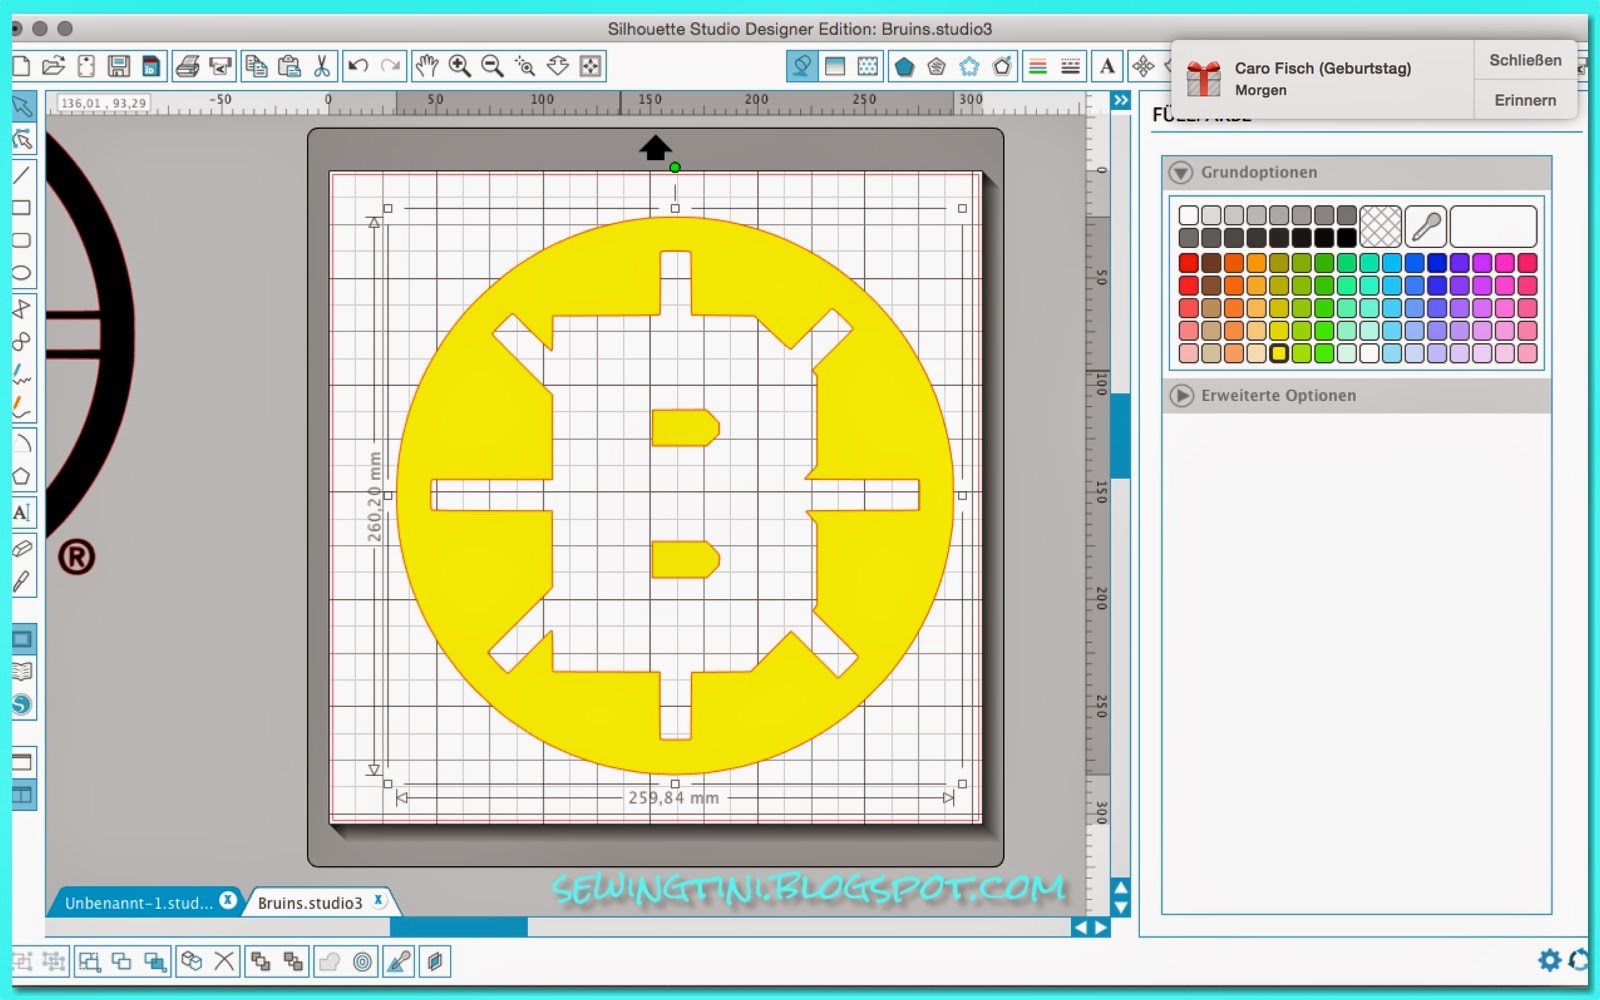
Task: Select the Draw a Rectangle tool
Action: coord(22,208)
